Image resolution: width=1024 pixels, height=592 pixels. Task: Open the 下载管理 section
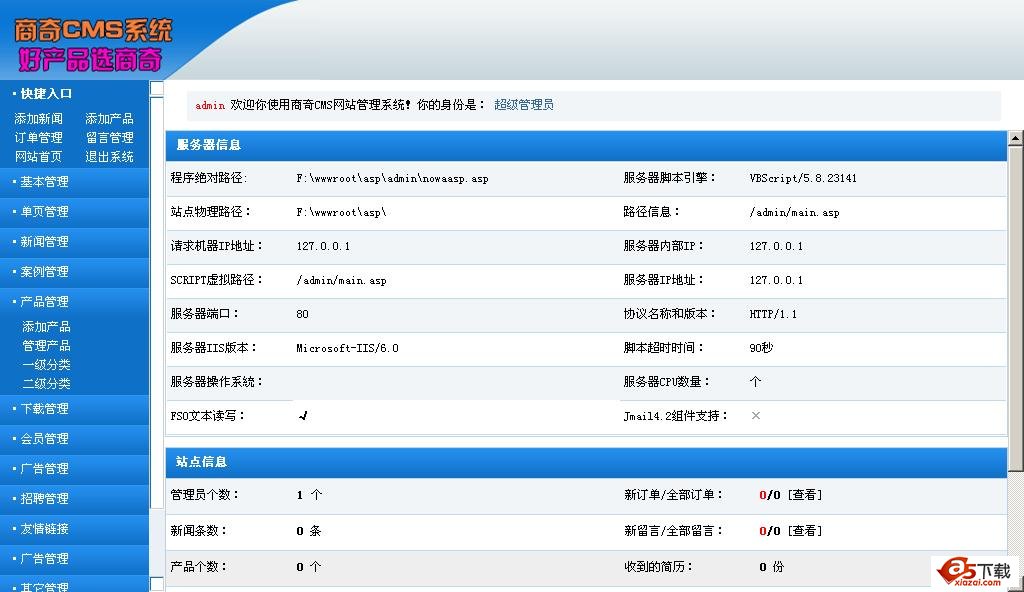pos(45,409)
